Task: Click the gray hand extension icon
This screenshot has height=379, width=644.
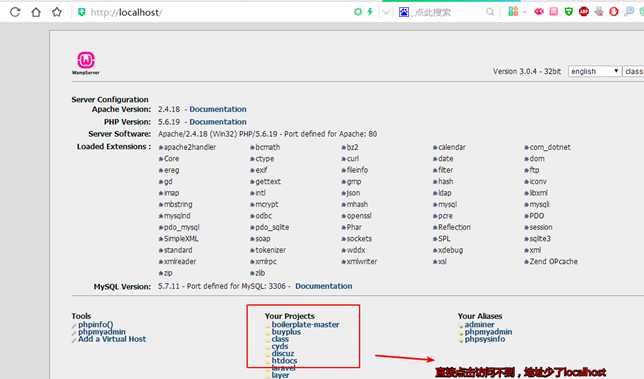Action: [599, 11]
